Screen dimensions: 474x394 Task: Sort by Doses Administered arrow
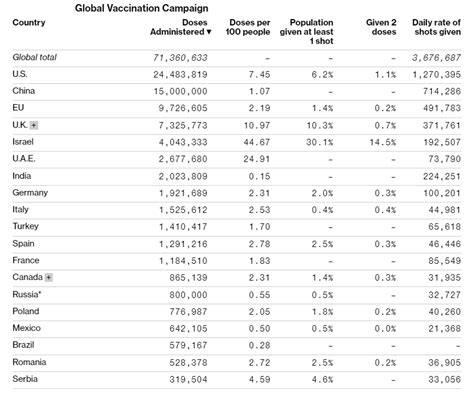point(209,32)
